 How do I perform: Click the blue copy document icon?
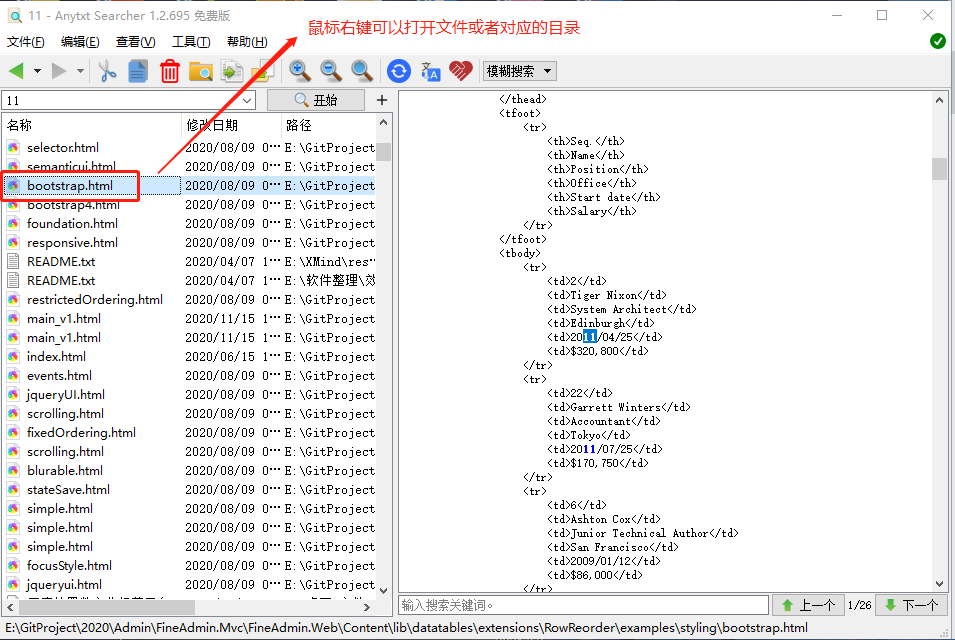(138, 71)
